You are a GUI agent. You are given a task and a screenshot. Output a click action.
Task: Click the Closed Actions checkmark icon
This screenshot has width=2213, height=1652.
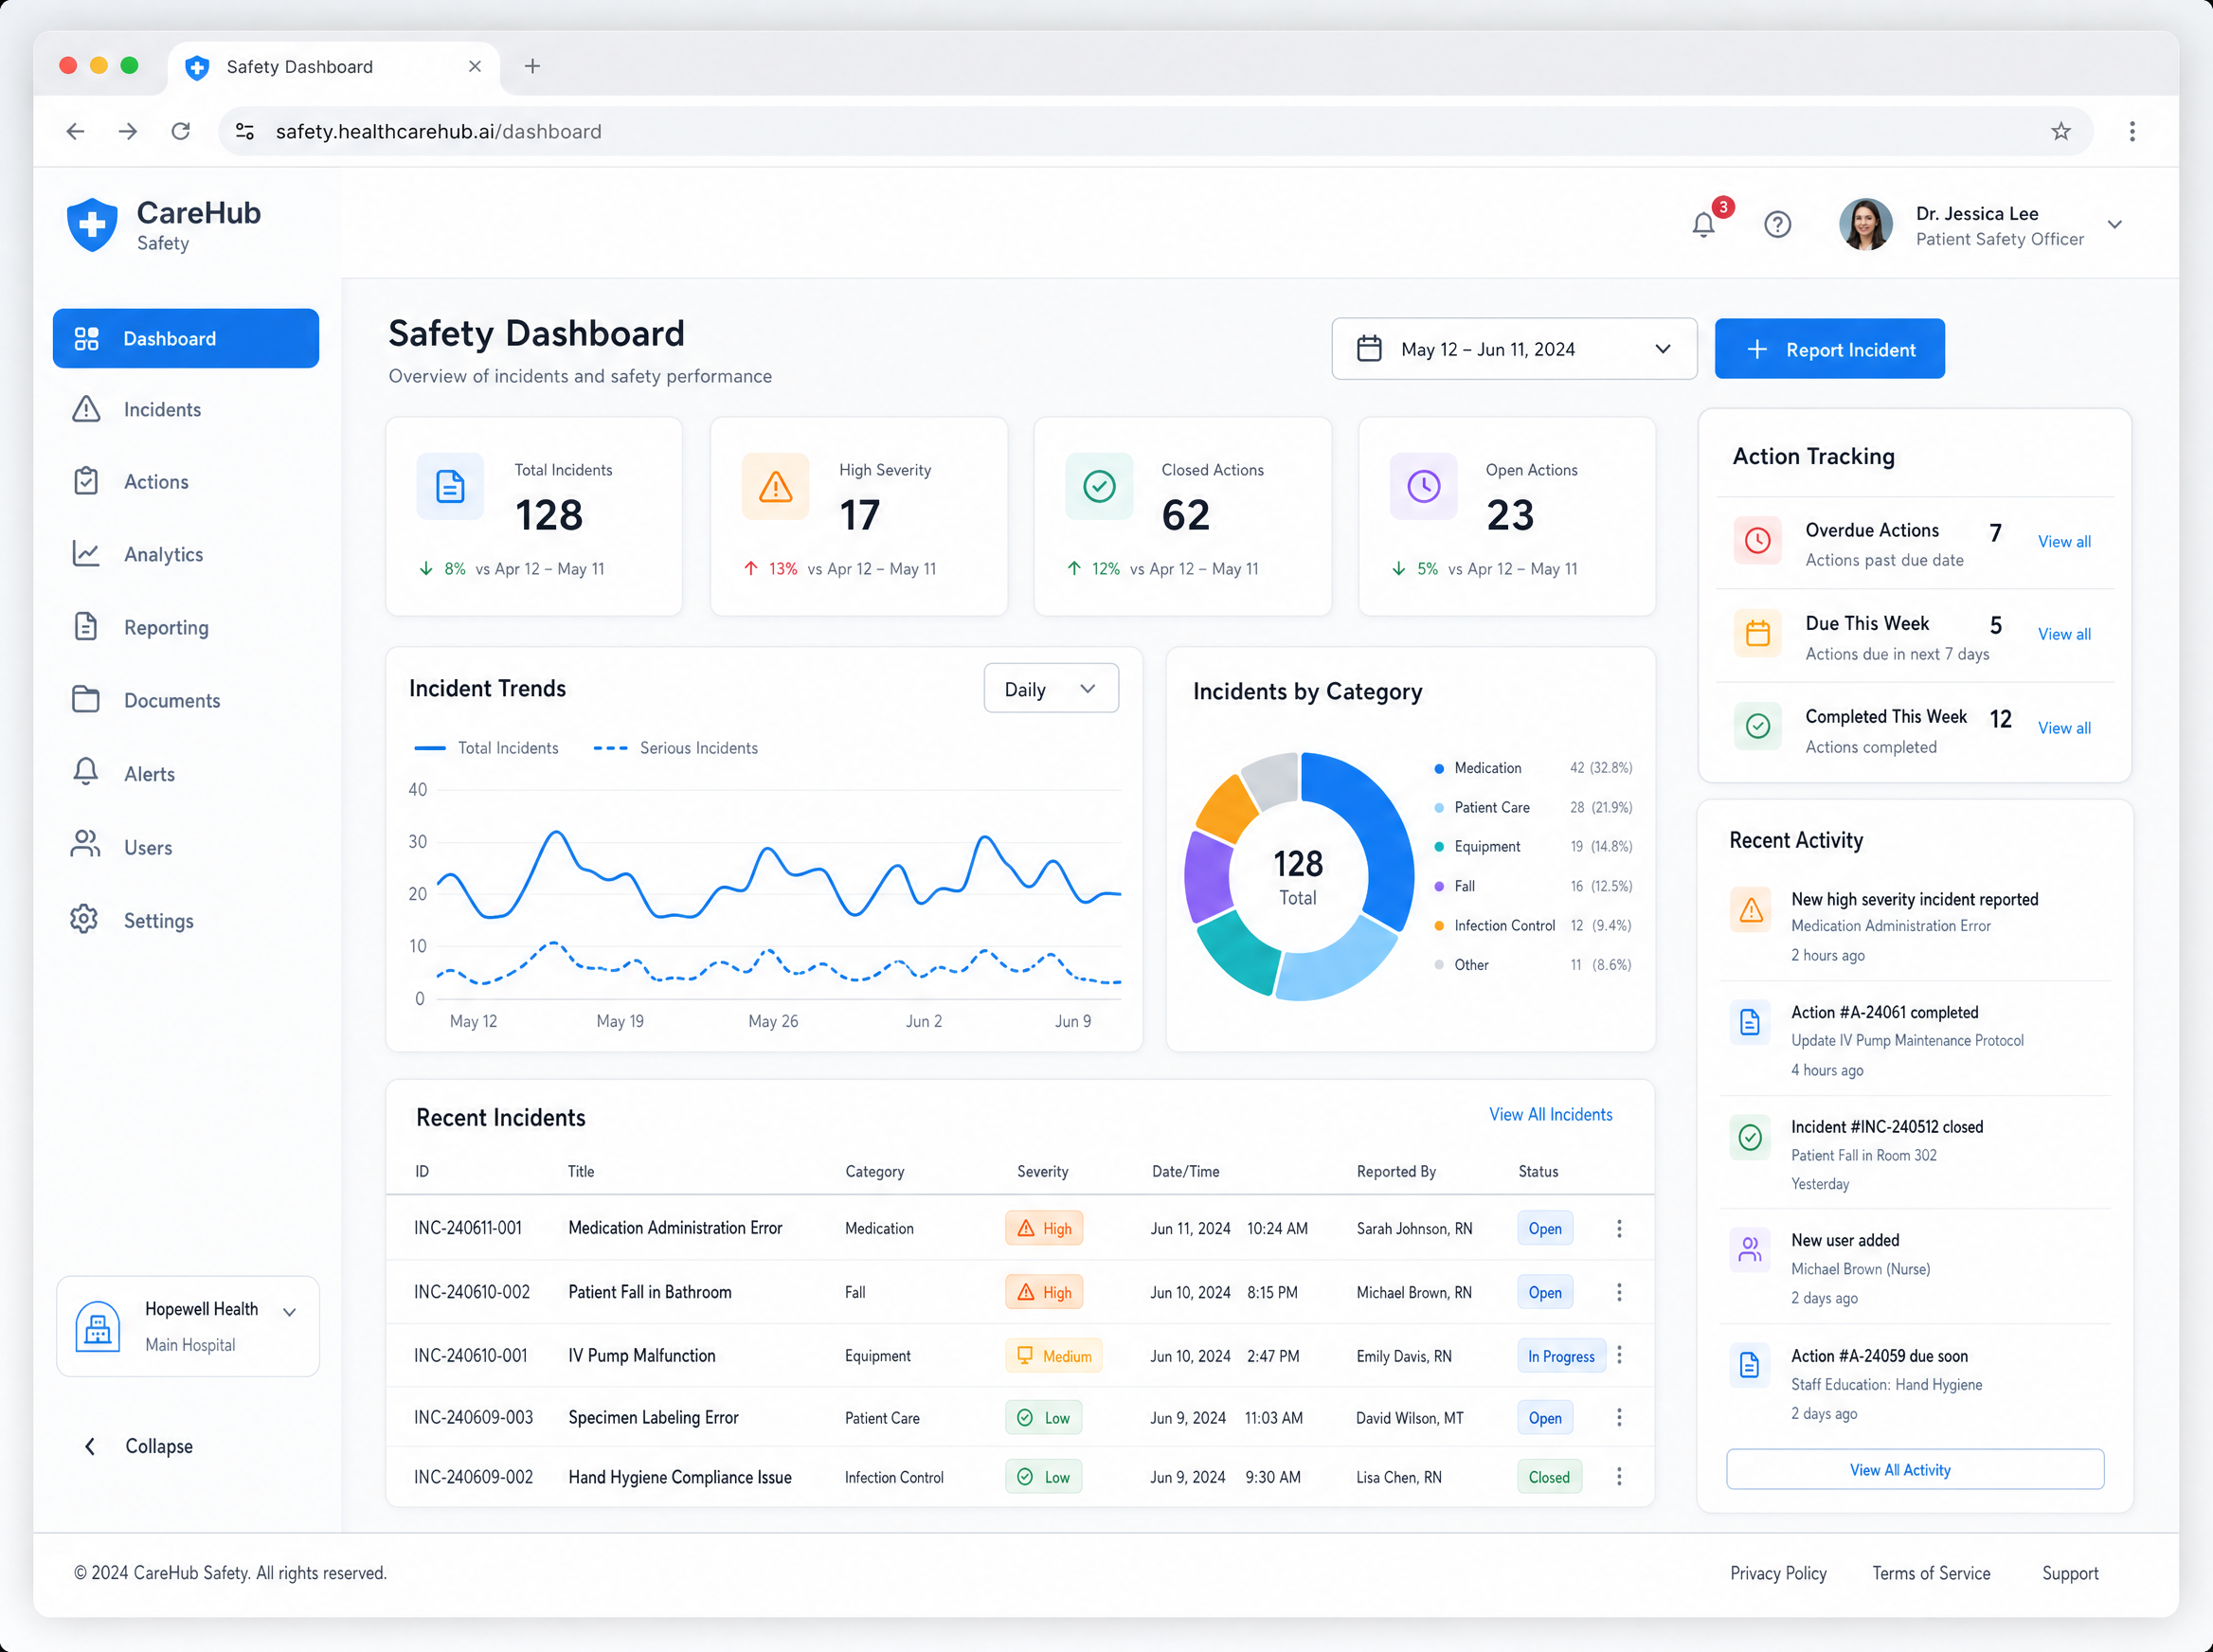[1099, 487]
